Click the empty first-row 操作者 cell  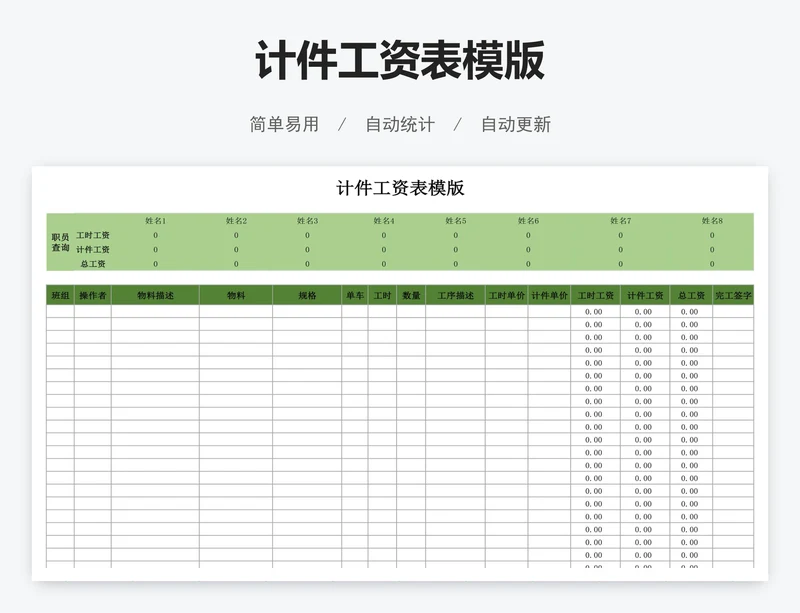tap(93, 311)
